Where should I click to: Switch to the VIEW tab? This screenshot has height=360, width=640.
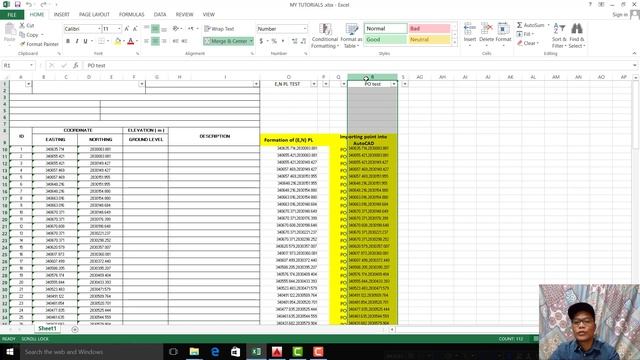[x=209, y=14]
